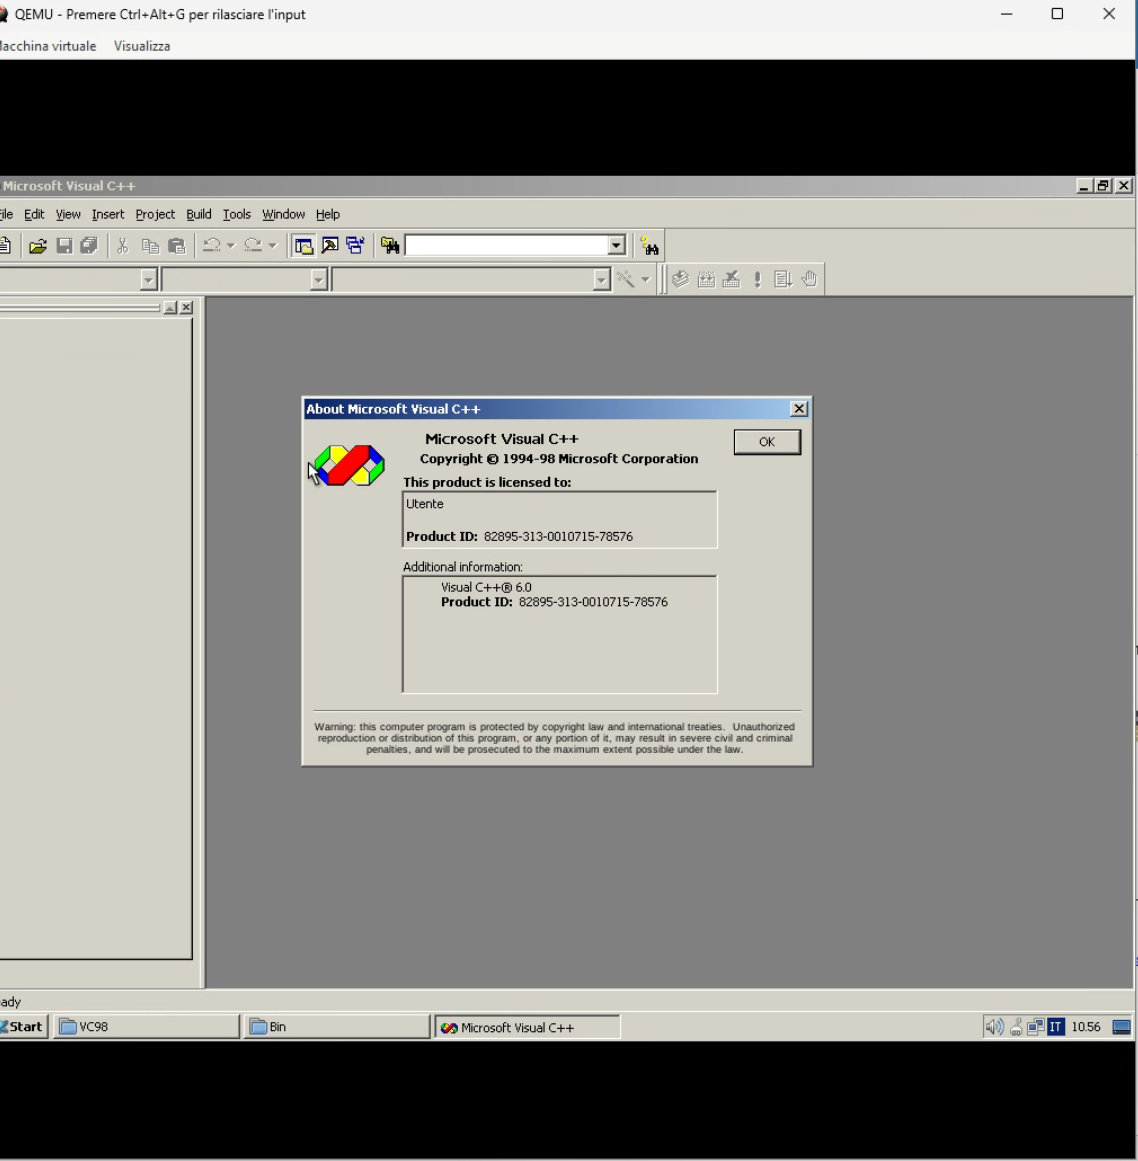Click the desktop icon at taskbar end
1138x1161 pixels.
tap(1122, 1027)
